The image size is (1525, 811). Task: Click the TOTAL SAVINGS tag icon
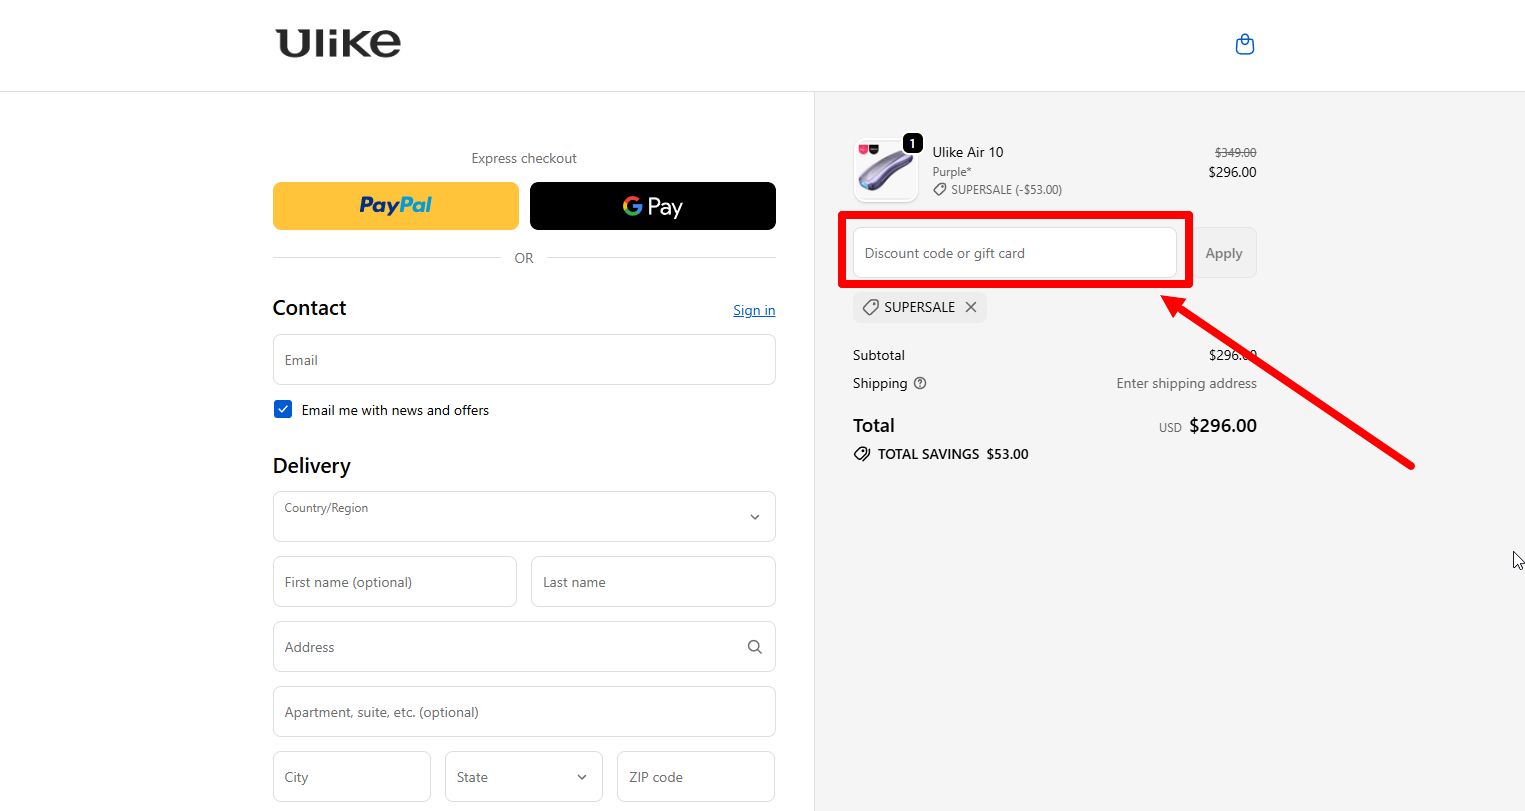pos(861,454)
